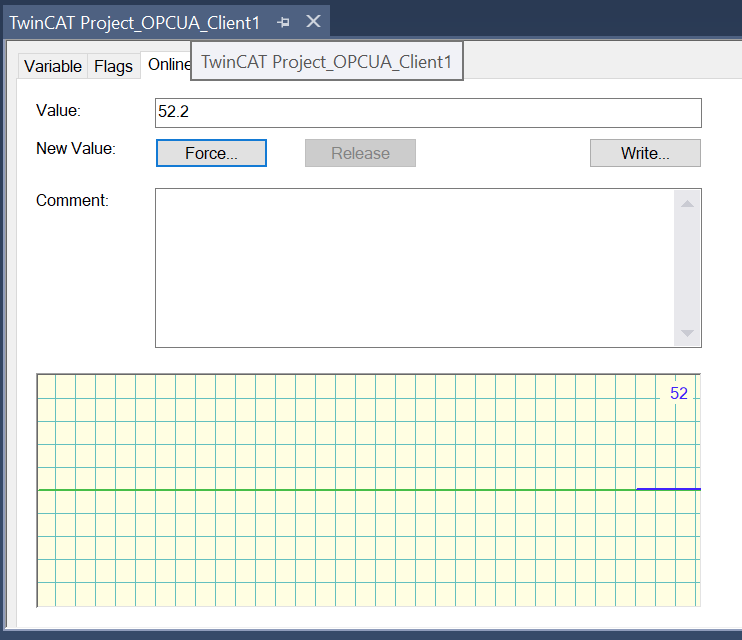Close the TwinCAT Project_OPCUA_Client1 tab
This screenshot has height=640, width=742.
point(313,21)
